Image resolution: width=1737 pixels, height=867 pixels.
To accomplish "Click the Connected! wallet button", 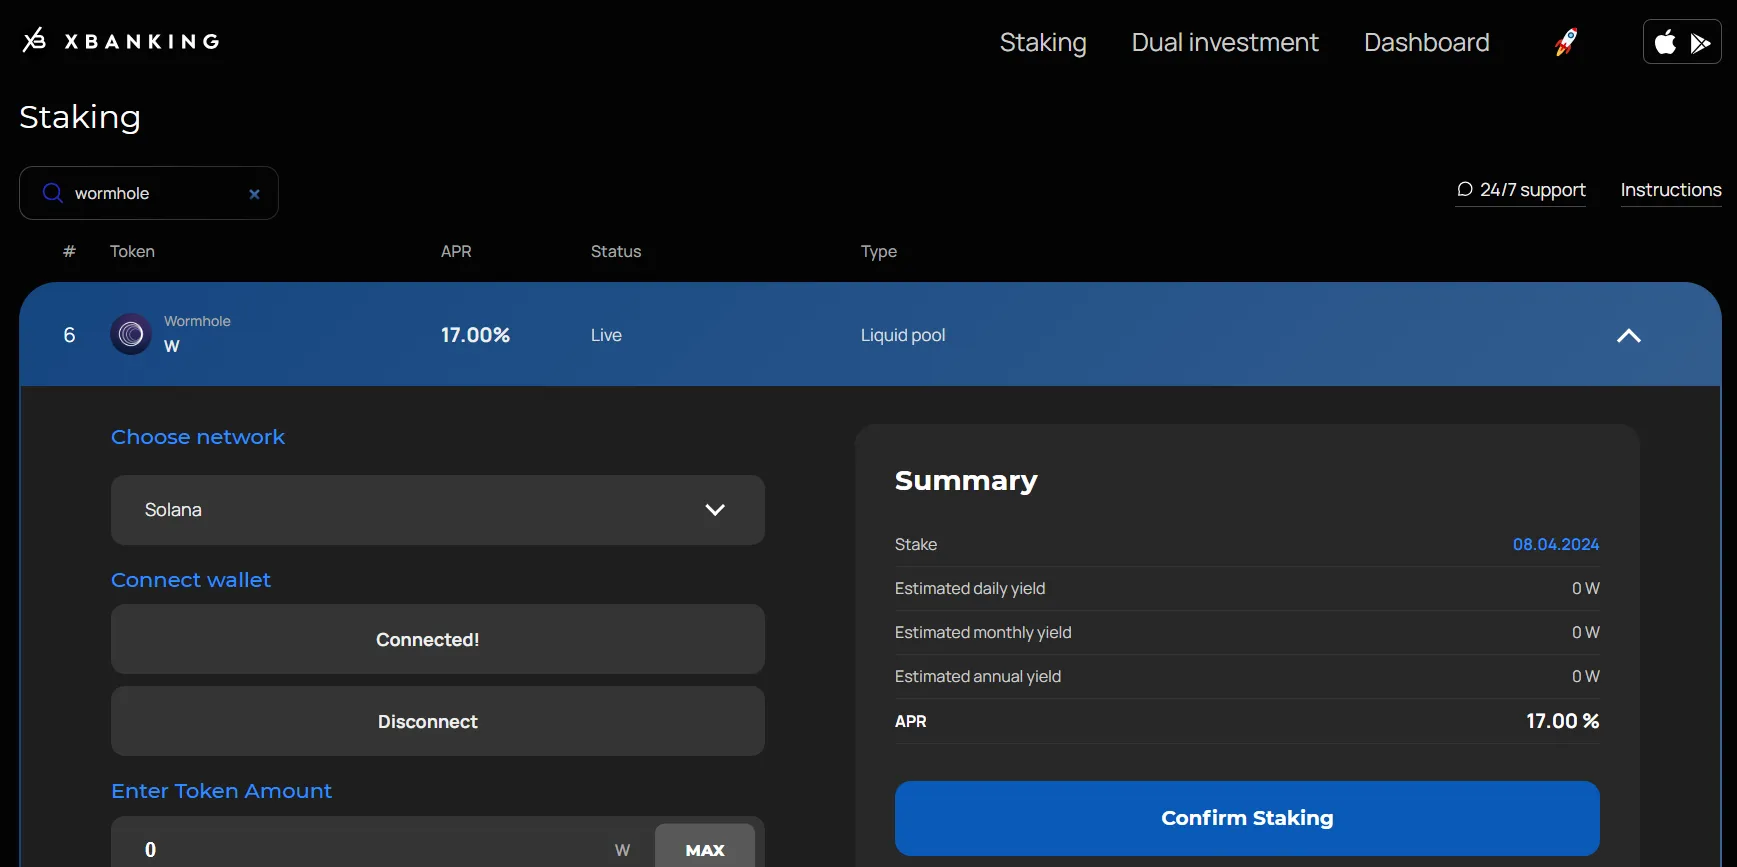I will 438,639.
